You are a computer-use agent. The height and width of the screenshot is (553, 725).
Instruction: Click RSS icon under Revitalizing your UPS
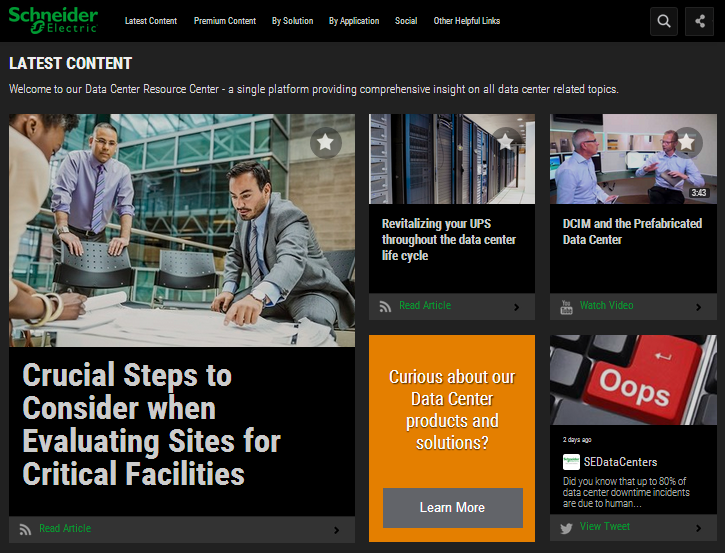point(385,306)
